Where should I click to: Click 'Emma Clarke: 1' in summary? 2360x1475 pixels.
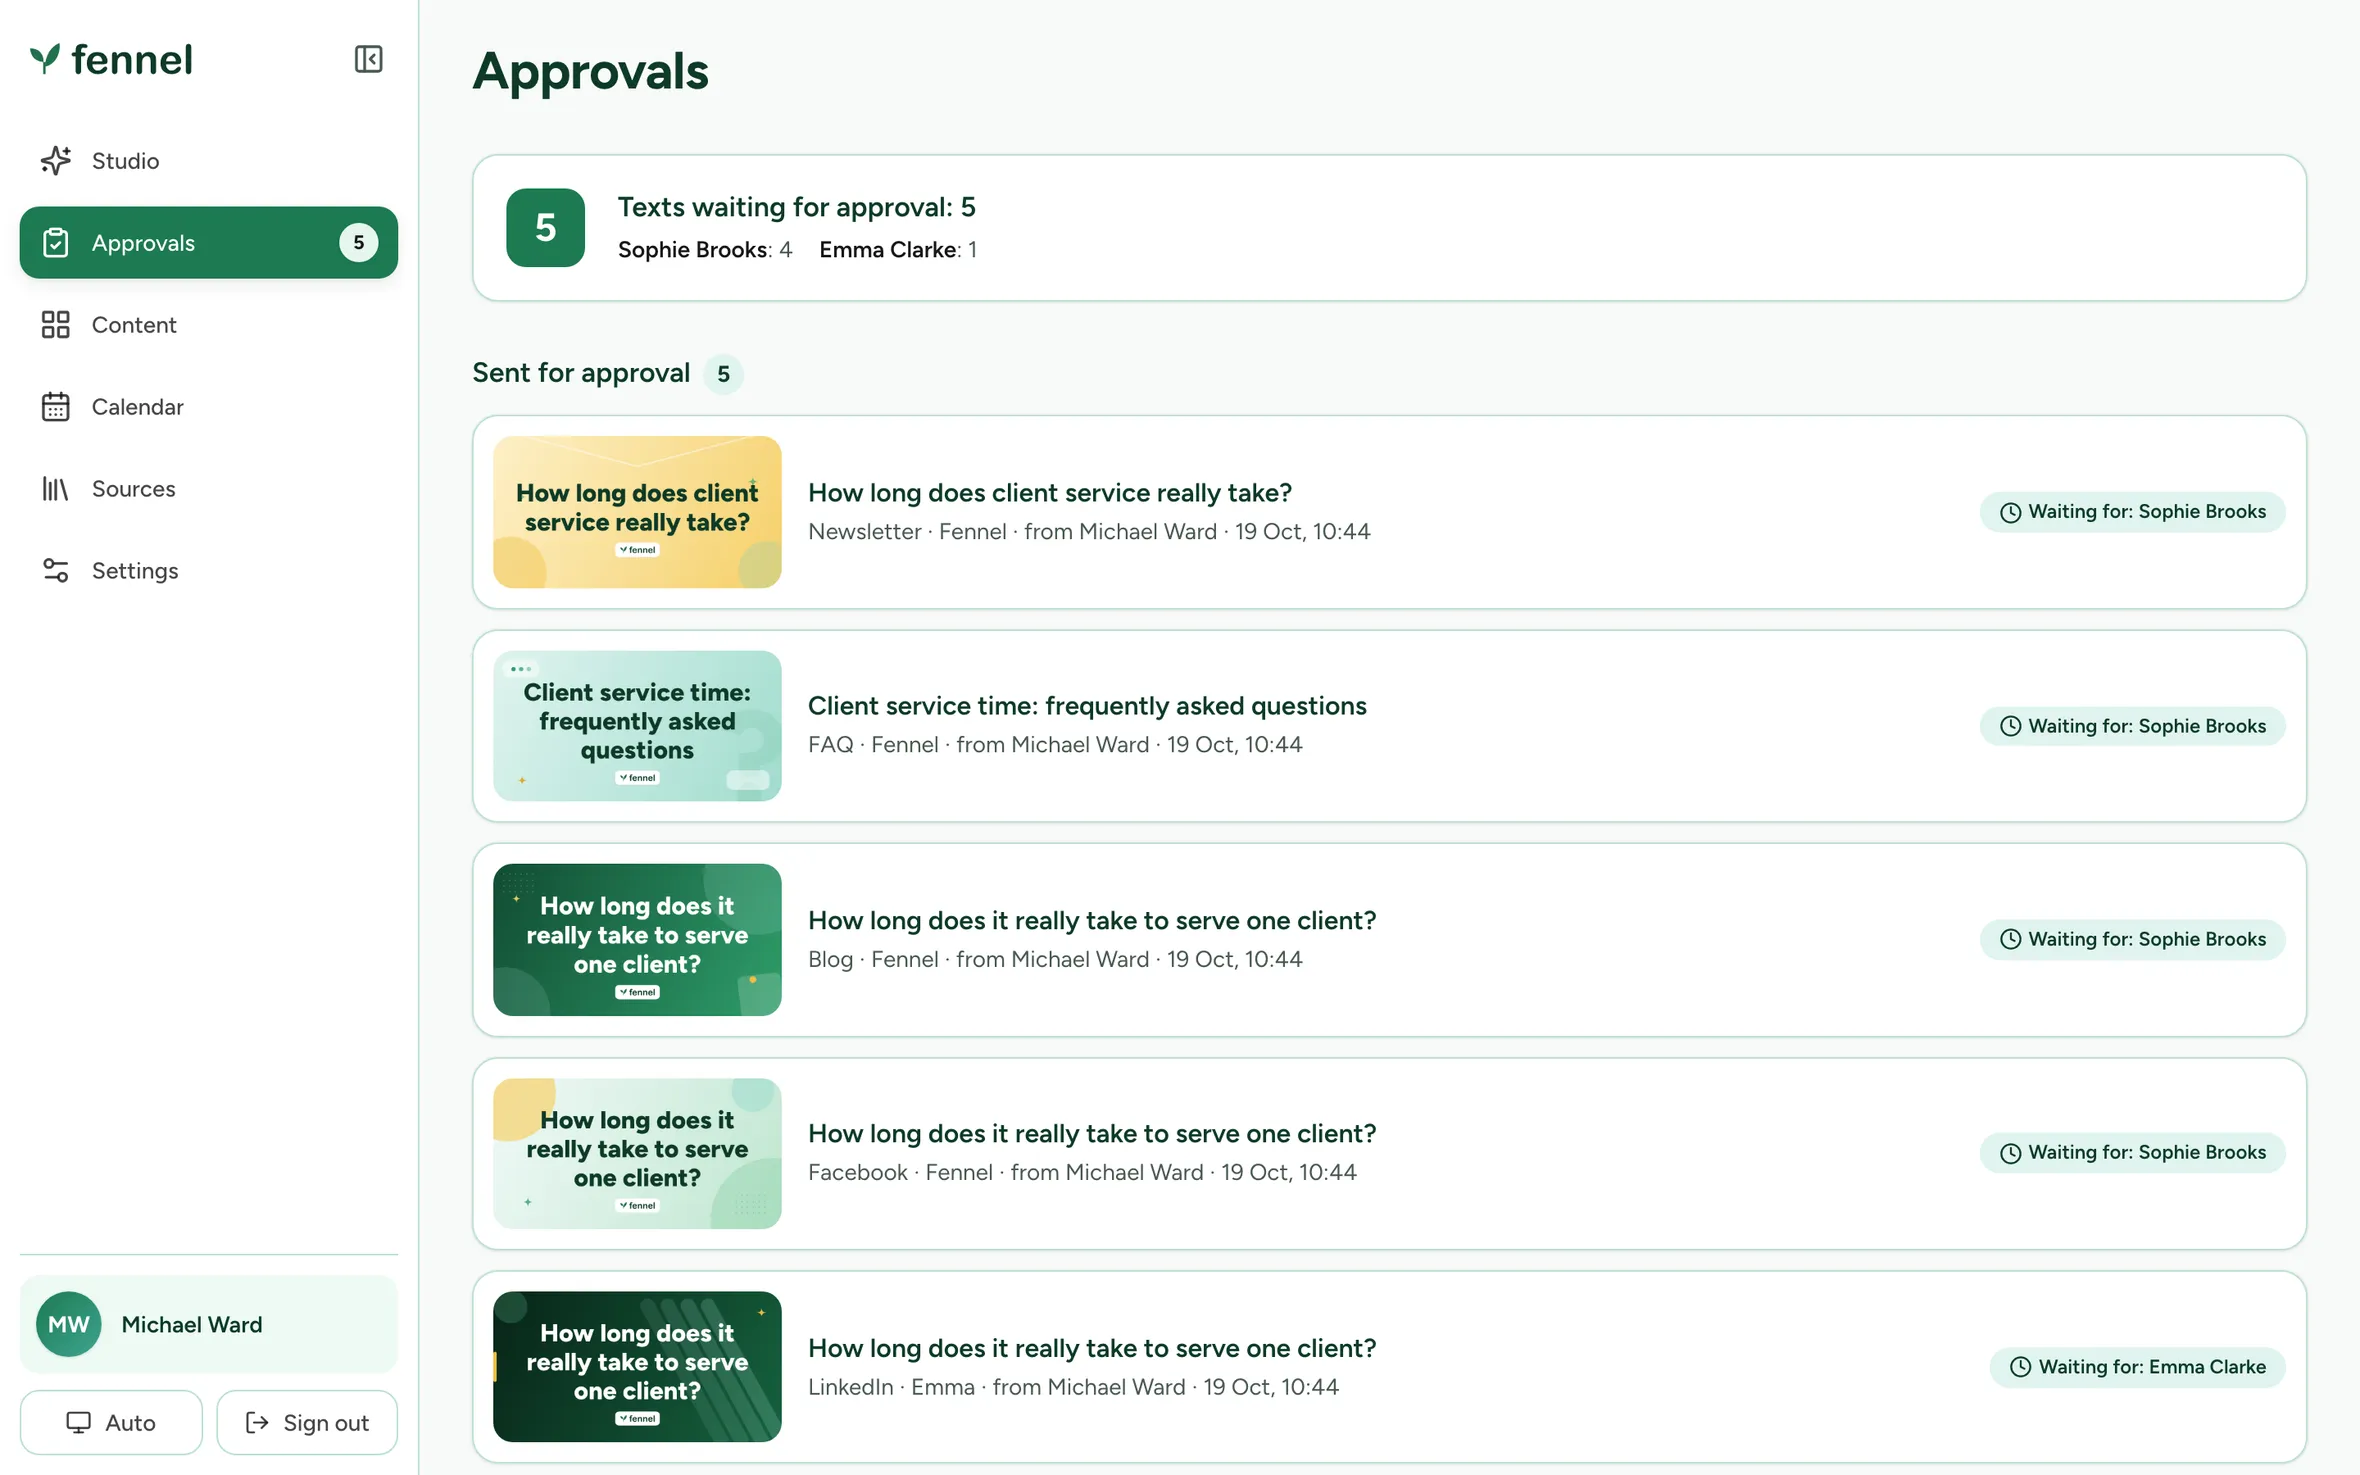pyautogui.click(x=898, y=250)
